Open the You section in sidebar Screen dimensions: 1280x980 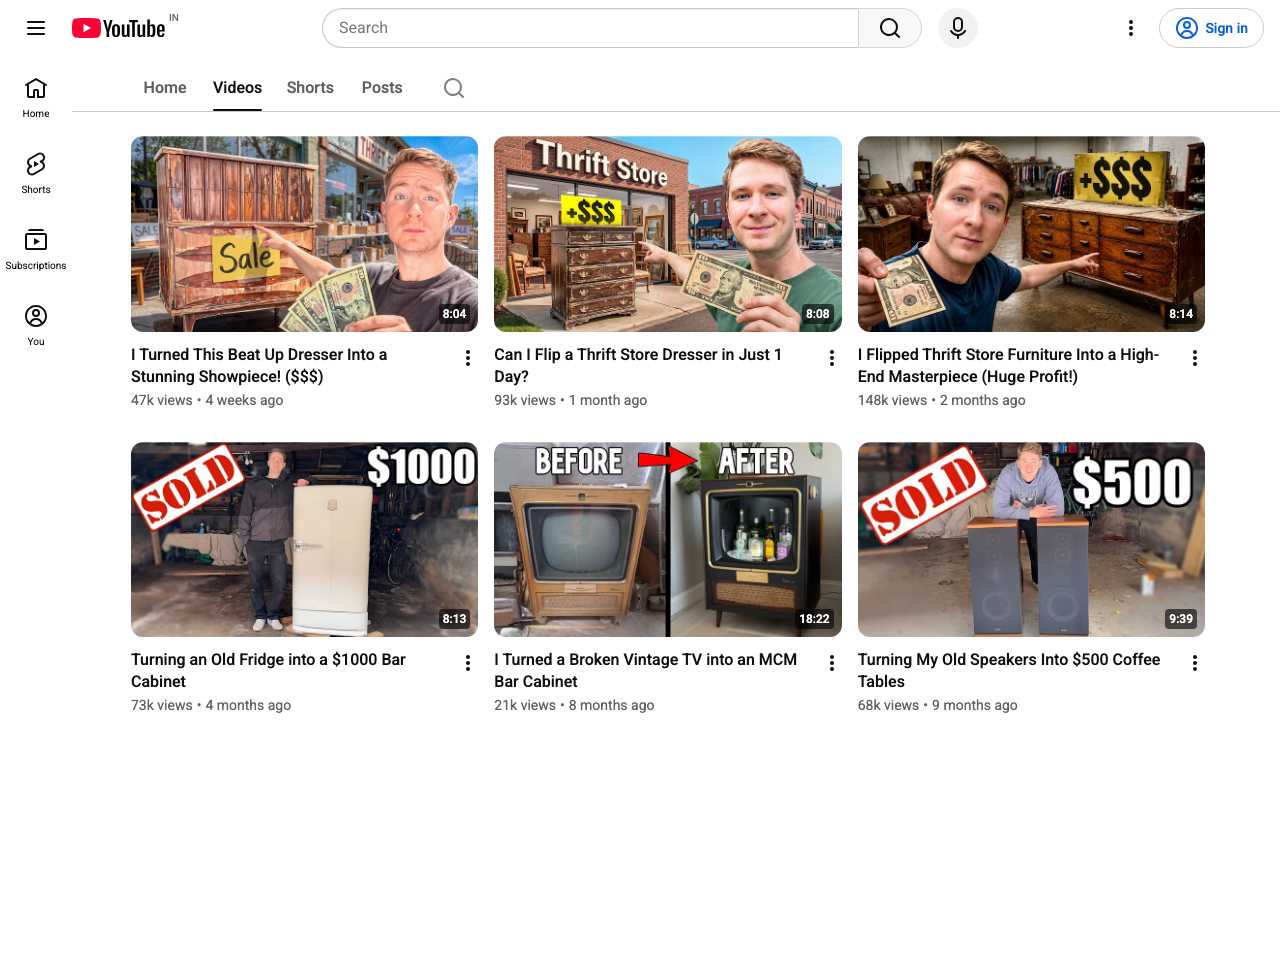tap(36, 326)
